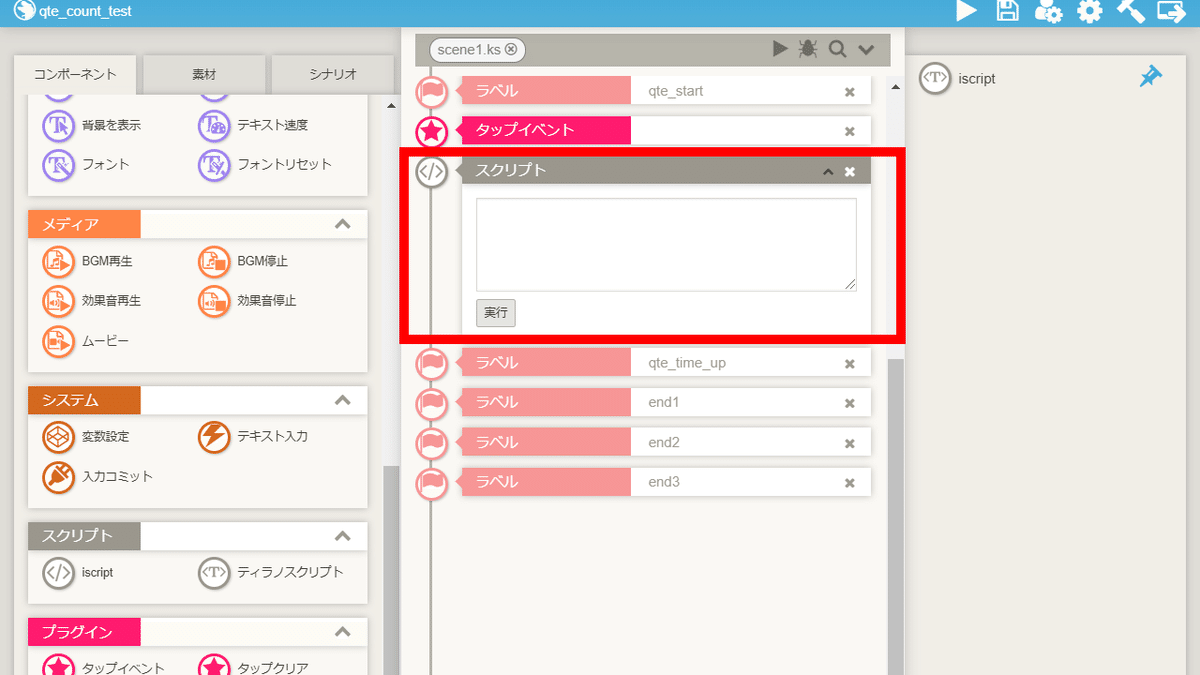Select the end2 label text
The width and height of the screenshot is (1200, 675).
pyautogui.click(x=664, y=442)
